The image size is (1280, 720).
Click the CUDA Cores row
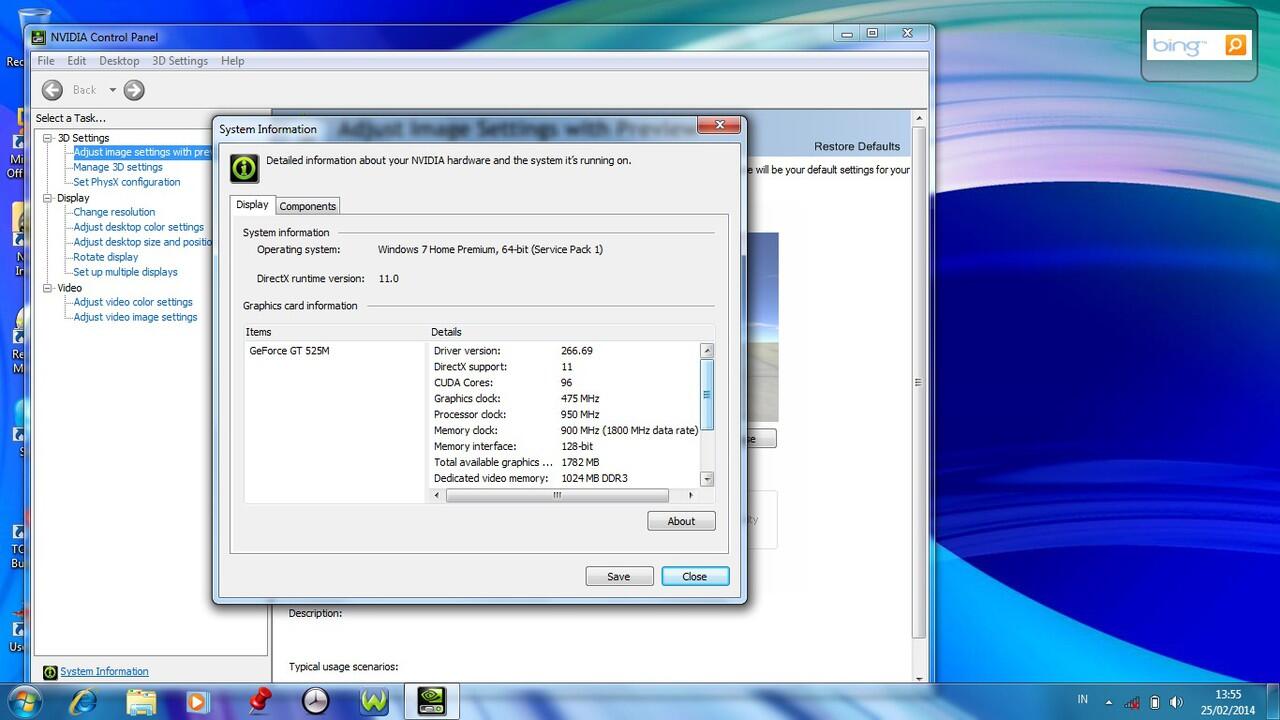pos(565,383)
